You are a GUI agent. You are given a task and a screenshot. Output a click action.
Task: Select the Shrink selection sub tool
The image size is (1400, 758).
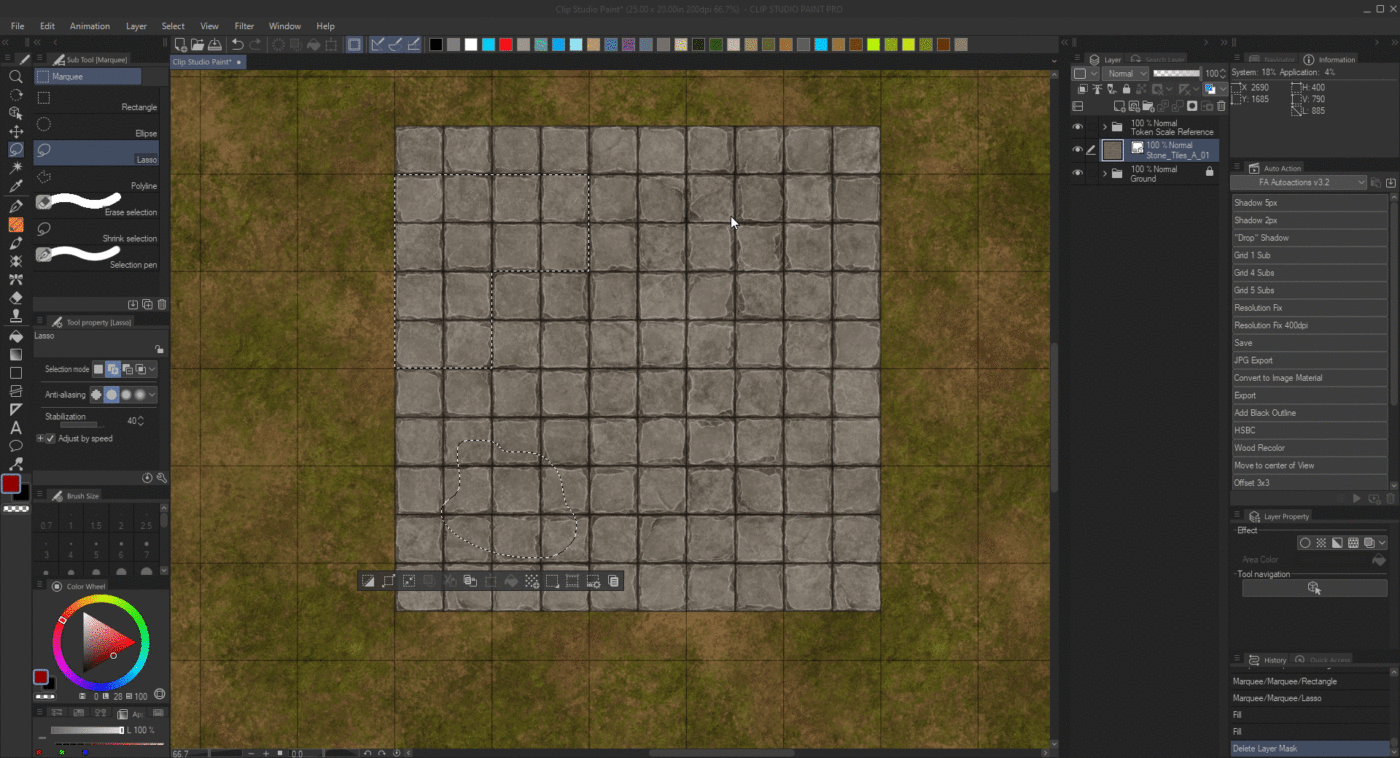pyautogui.click(x=96, y=232)
